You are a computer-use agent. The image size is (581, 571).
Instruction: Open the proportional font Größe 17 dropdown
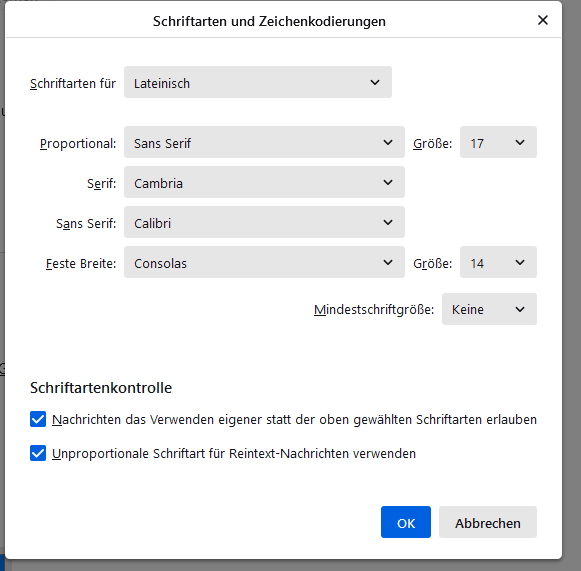click(498, 142)
